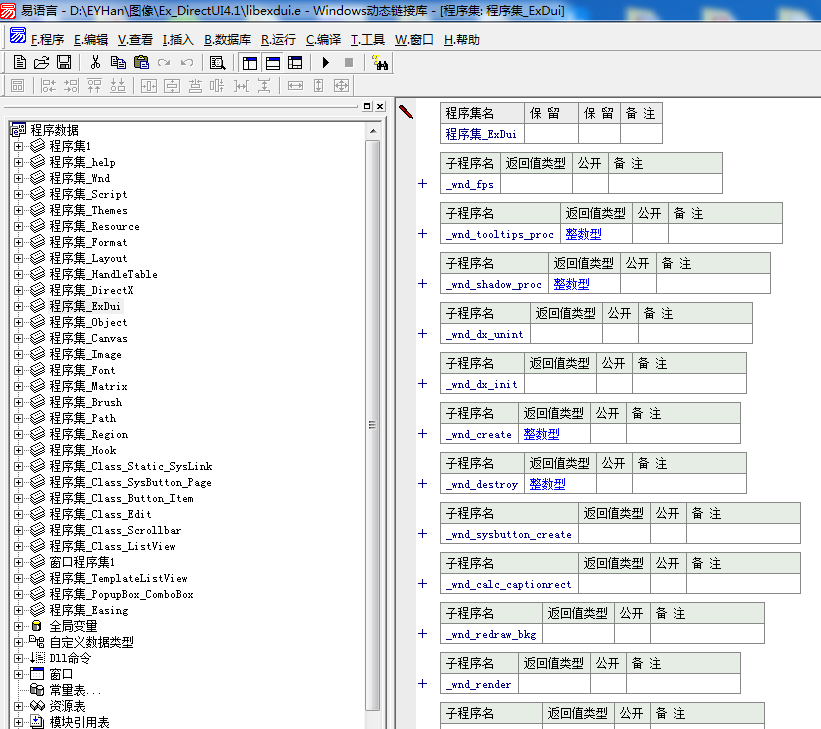
Task: Click the Stop square icon
Action: pyautogui.click(x=349, y=63)
